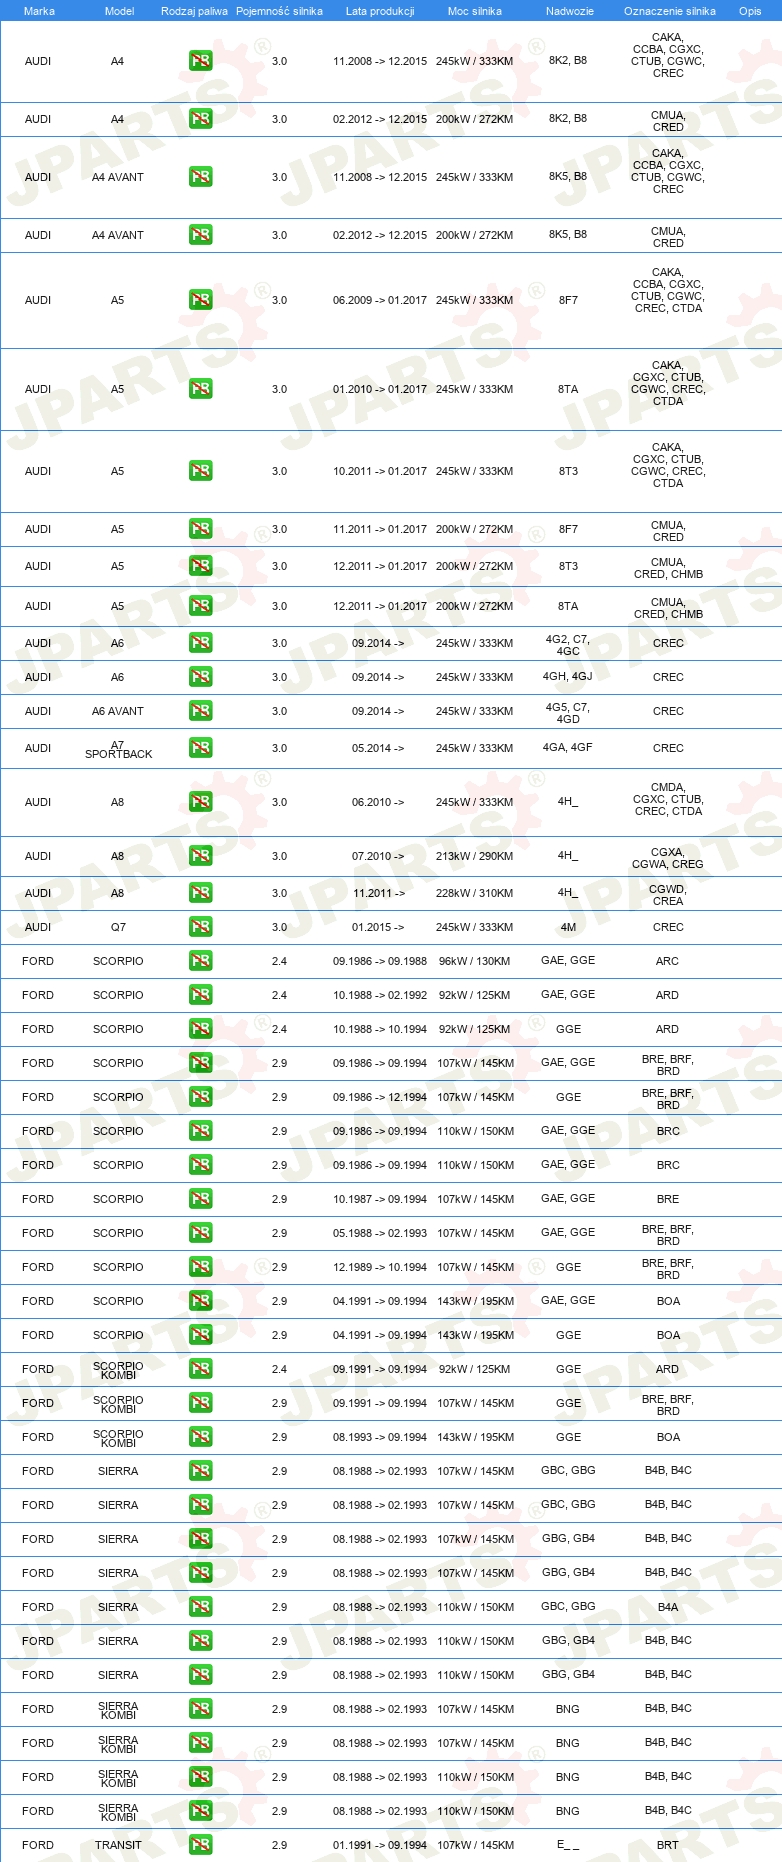This screenshot has height=1862, width=782.
Task: Click the 01.1991 -> 09.1994 date cell
Action: (x=380, y=1845)
